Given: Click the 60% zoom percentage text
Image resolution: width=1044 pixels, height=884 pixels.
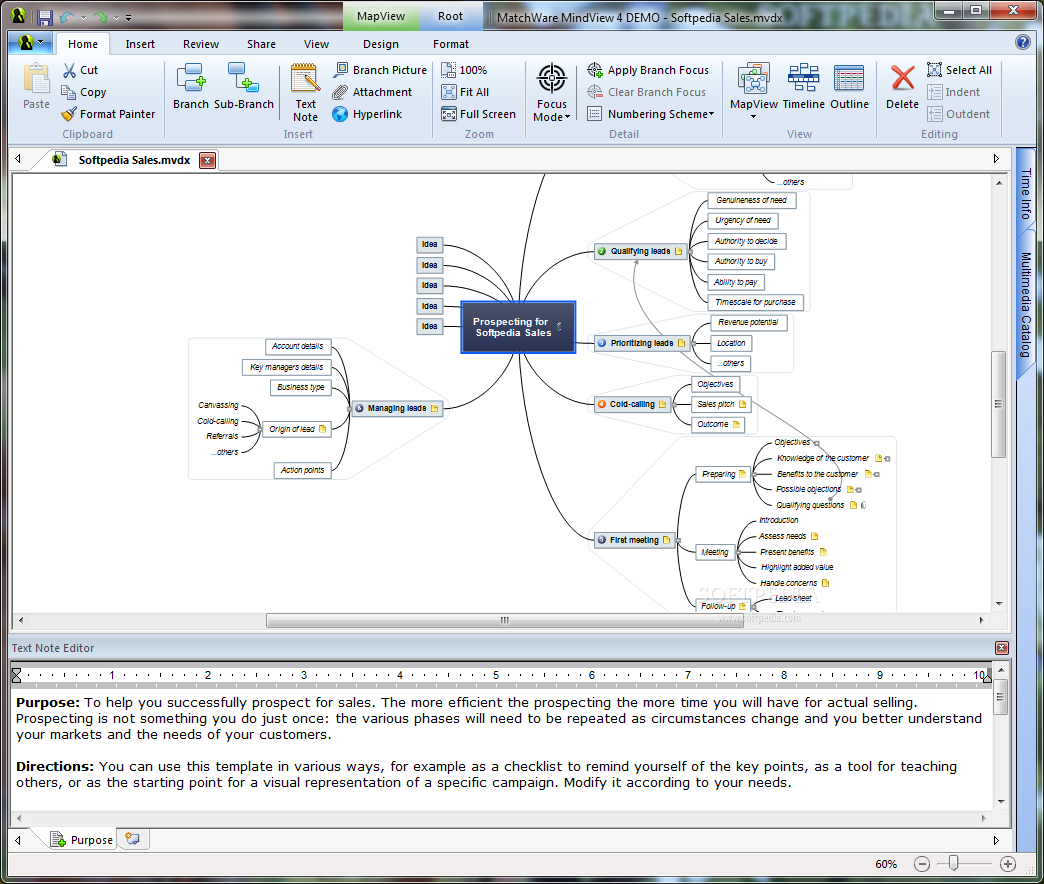Looking at the screenshot, I should pyautogui.click(x=886, y=864).
